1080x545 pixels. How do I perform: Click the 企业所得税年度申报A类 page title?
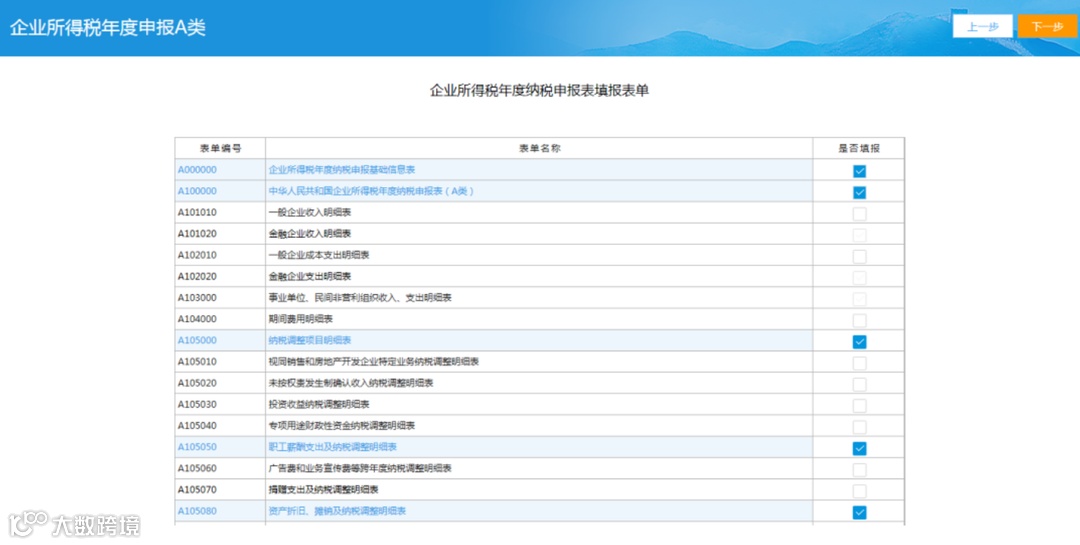(x=107, y=28)
